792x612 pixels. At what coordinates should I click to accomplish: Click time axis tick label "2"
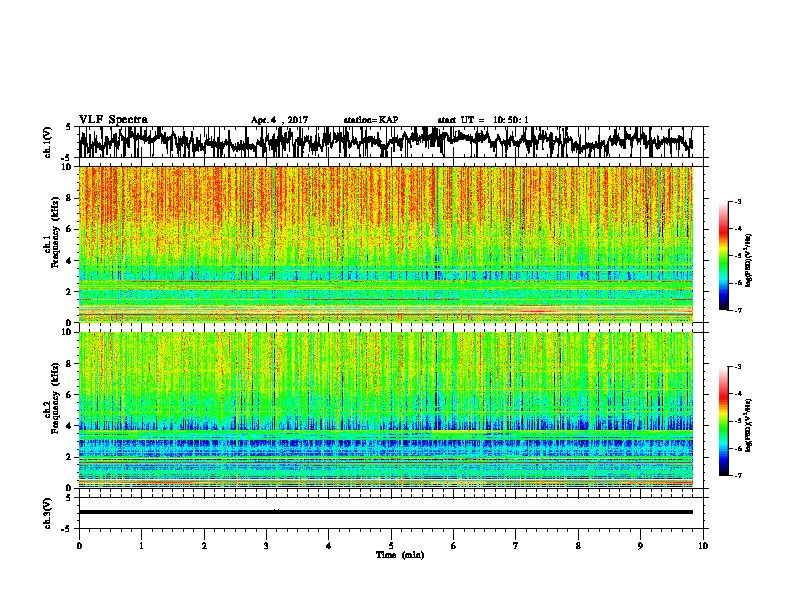point(204,546)
